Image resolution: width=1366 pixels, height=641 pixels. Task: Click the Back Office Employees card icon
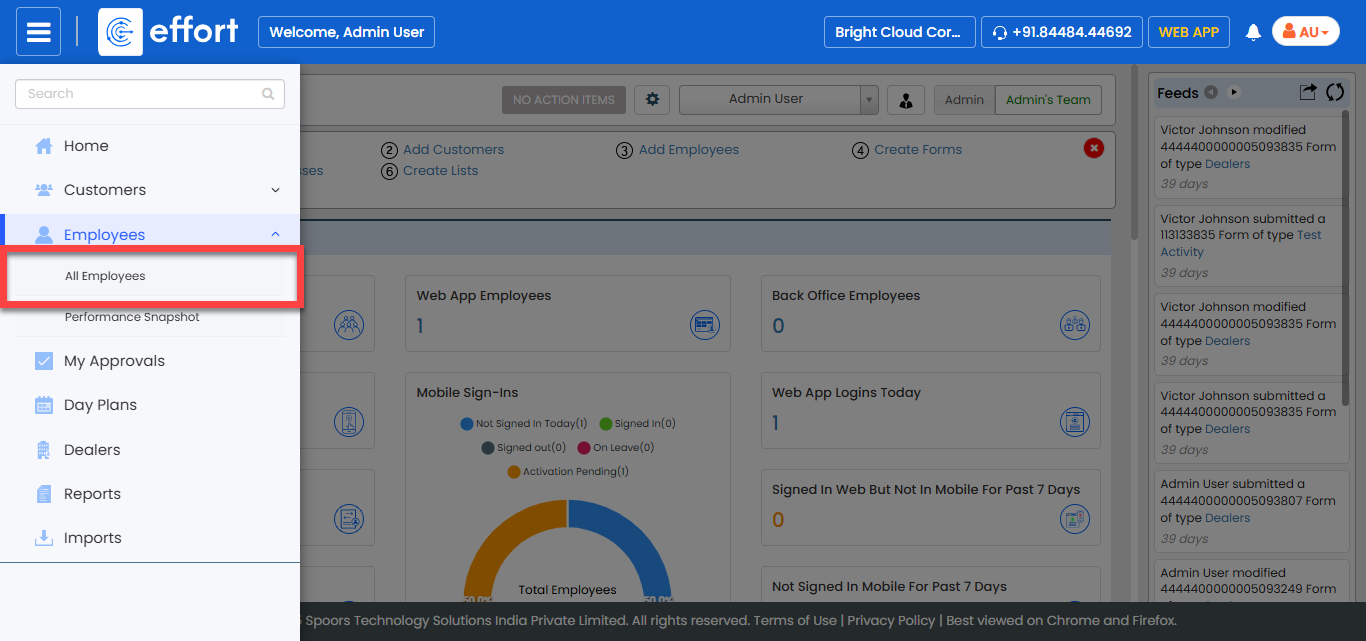pos(1074,324)
